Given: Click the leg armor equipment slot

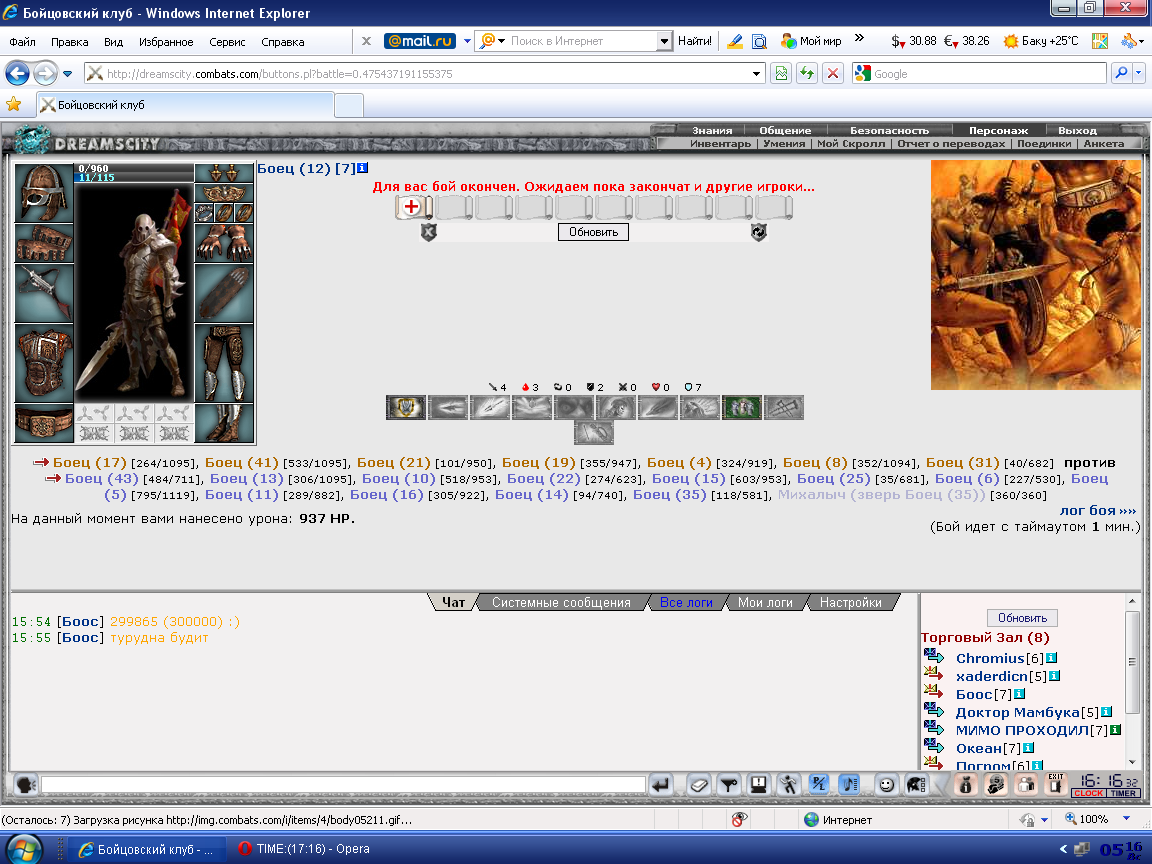Looking at the screenshot, I should click(224, 363).
